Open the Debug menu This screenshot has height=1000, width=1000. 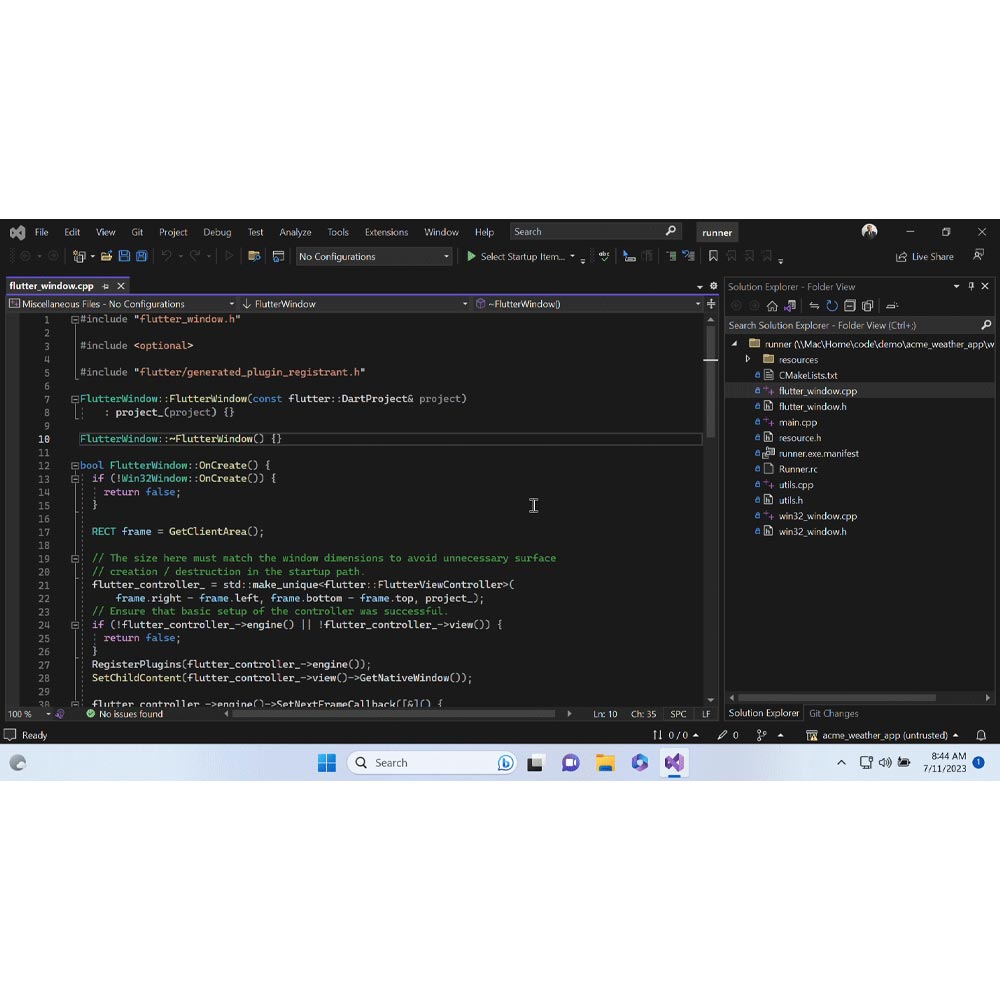(217, 232)
